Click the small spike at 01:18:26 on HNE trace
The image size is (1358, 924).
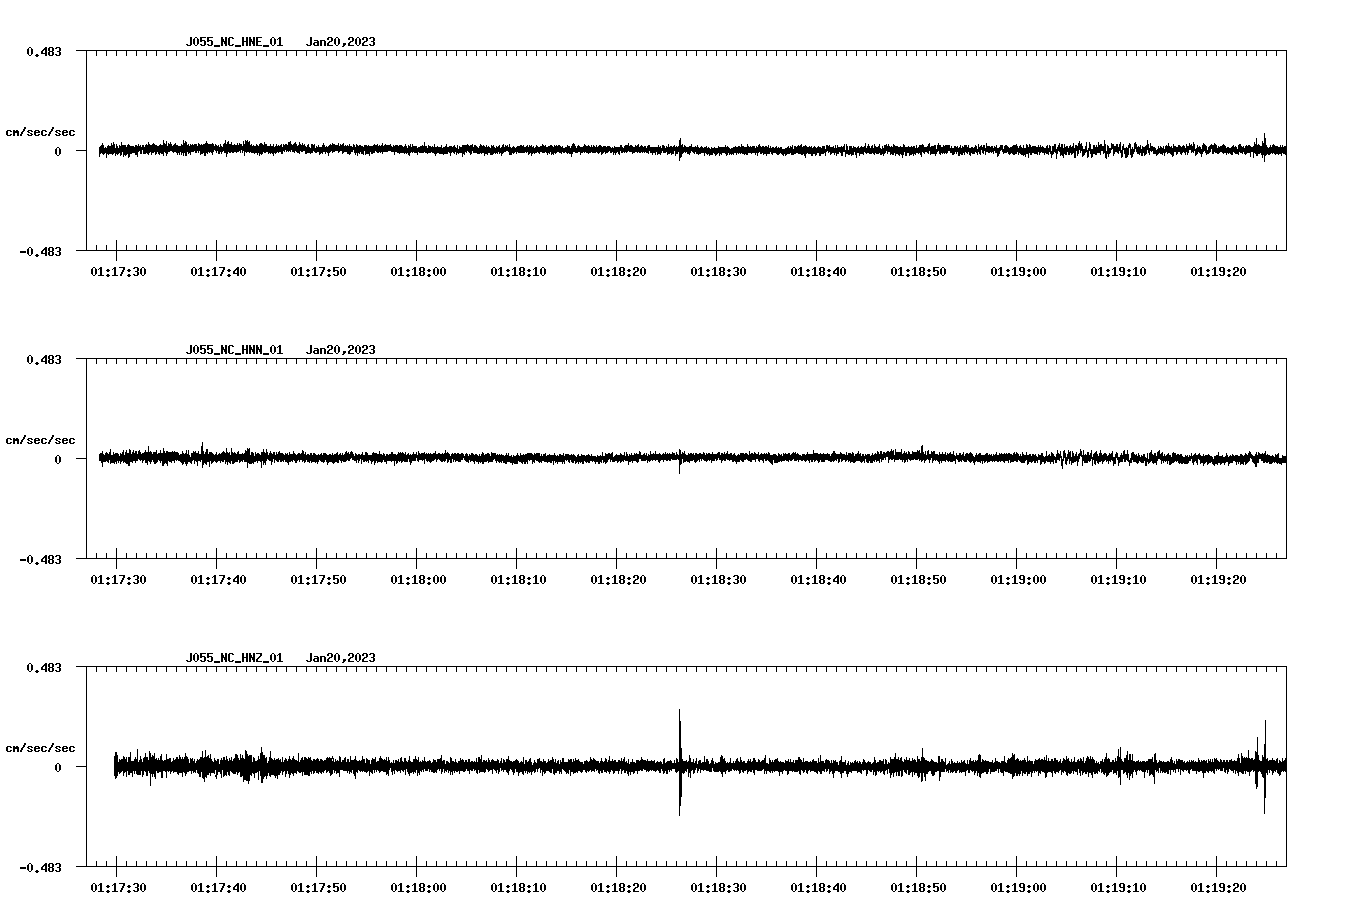pyautogui.click(x=681, y=150)
